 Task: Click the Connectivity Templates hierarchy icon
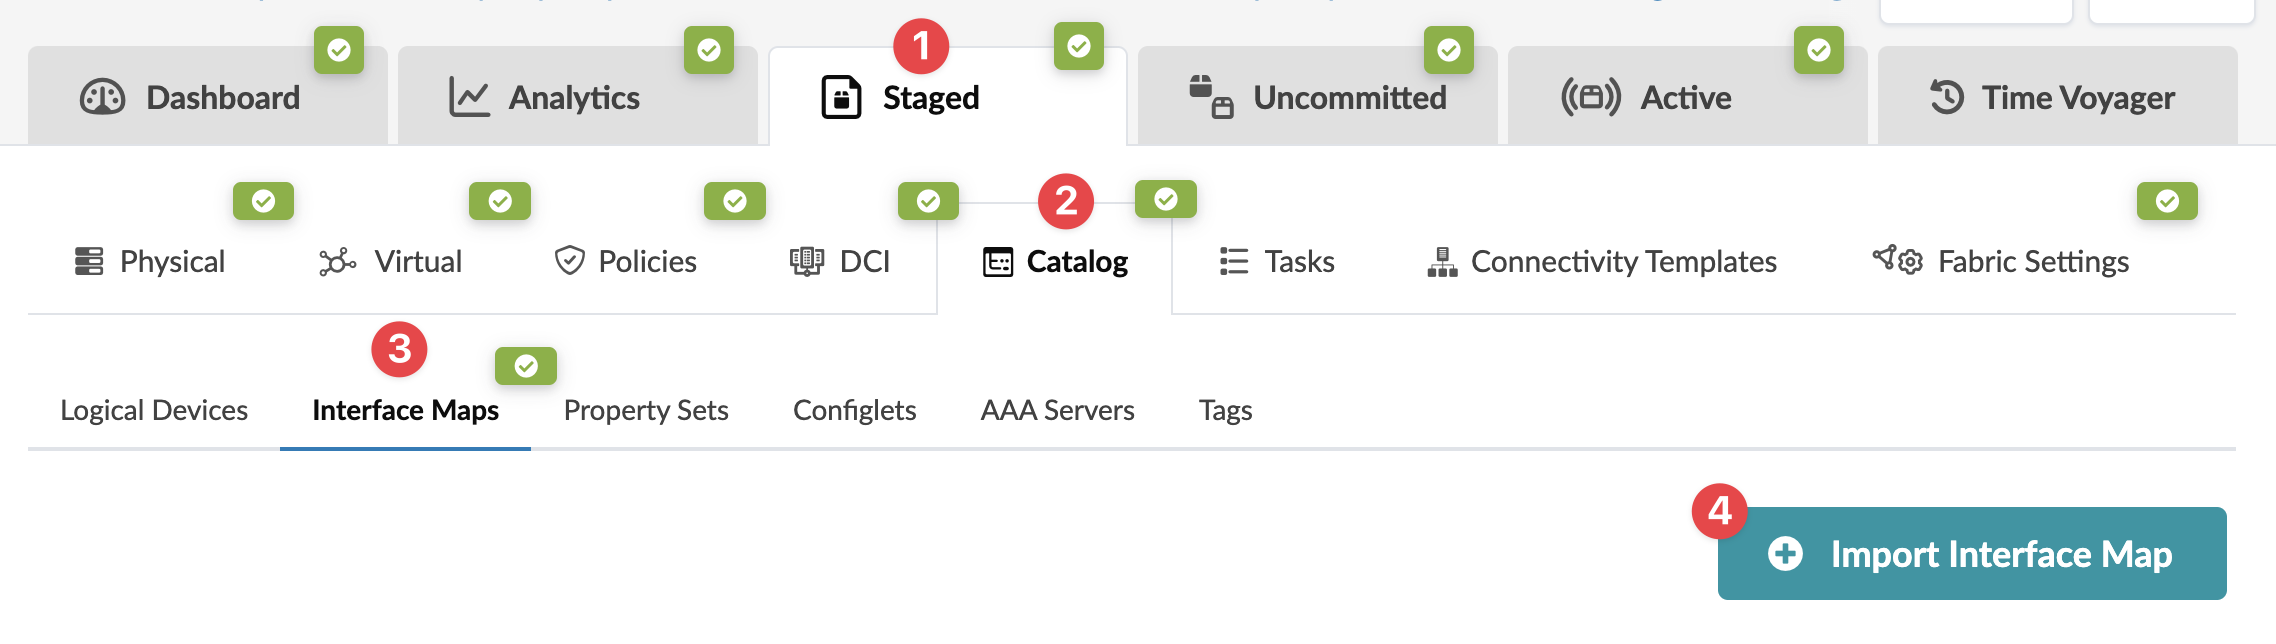pyautogui.click(x=1442, y=262)
